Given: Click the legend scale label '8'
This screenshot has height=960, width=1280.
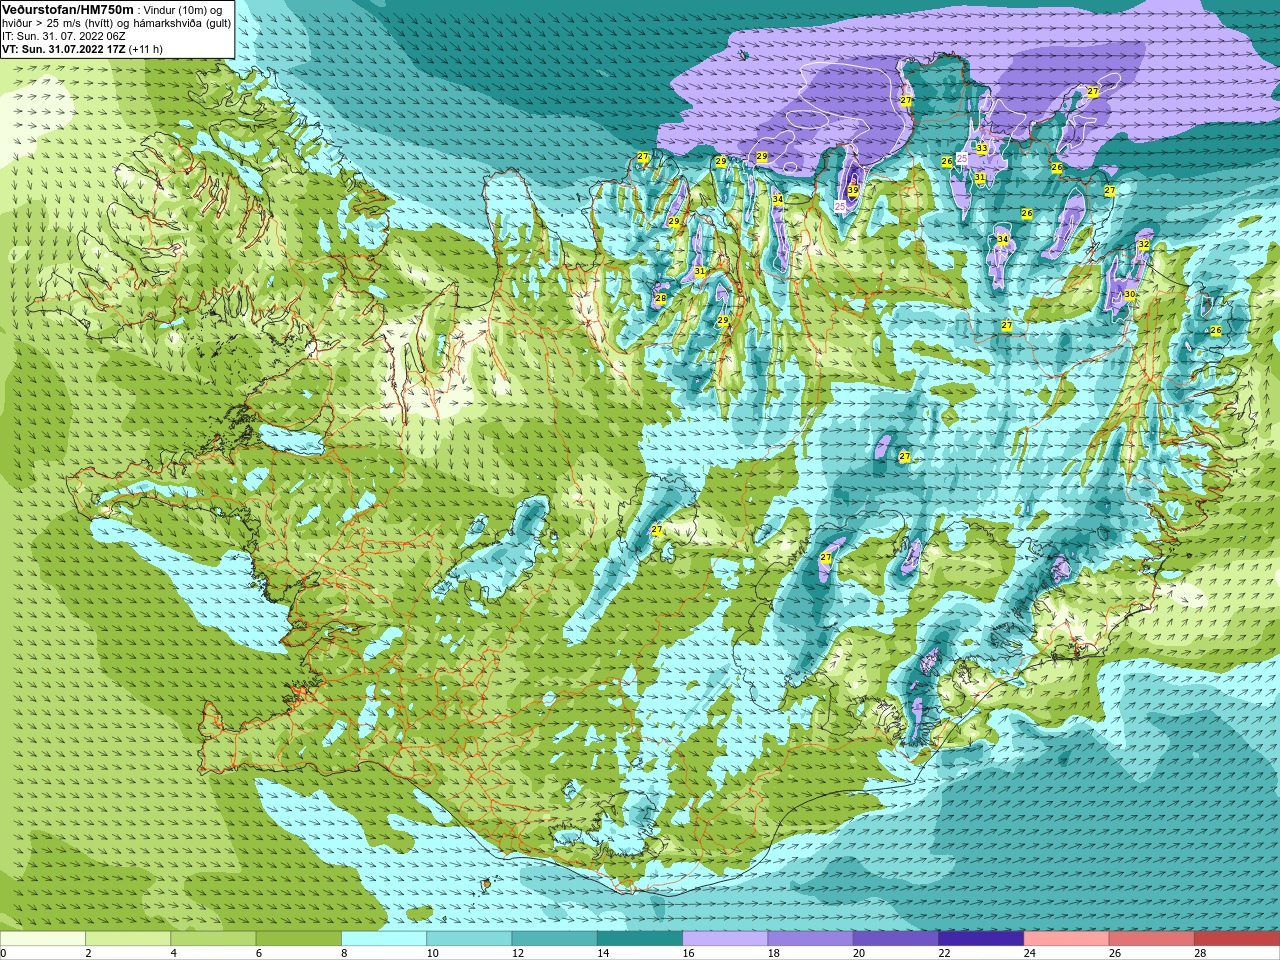Looking at the screenshot, I should [x=345, y=953].
